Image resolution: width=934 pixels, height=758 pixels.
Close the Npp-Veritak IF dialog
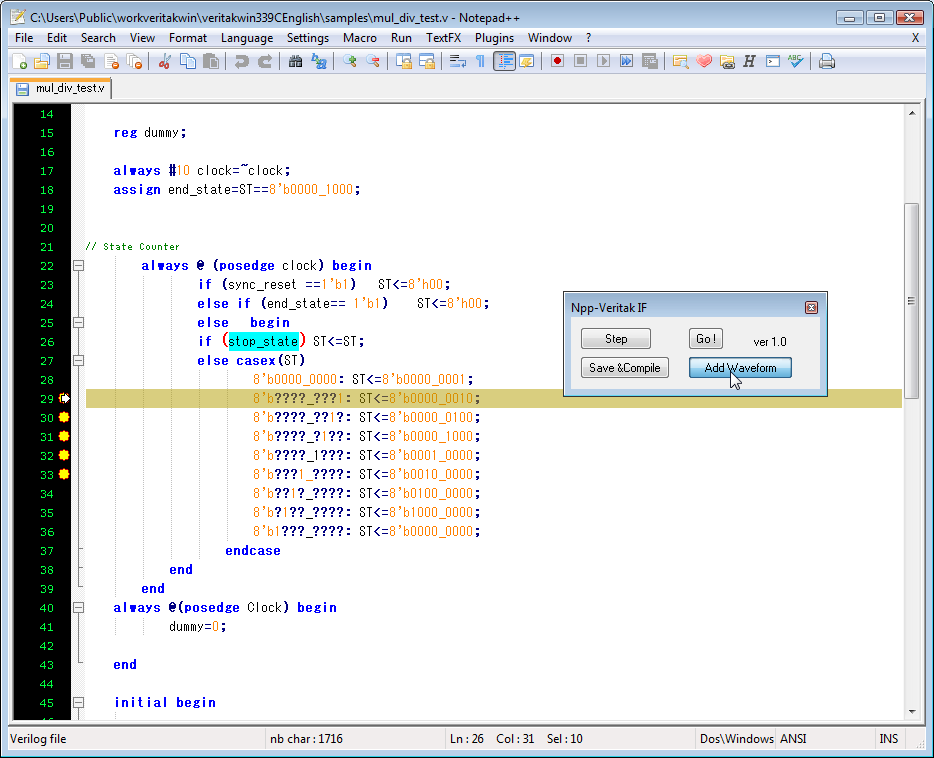[811, 307]
